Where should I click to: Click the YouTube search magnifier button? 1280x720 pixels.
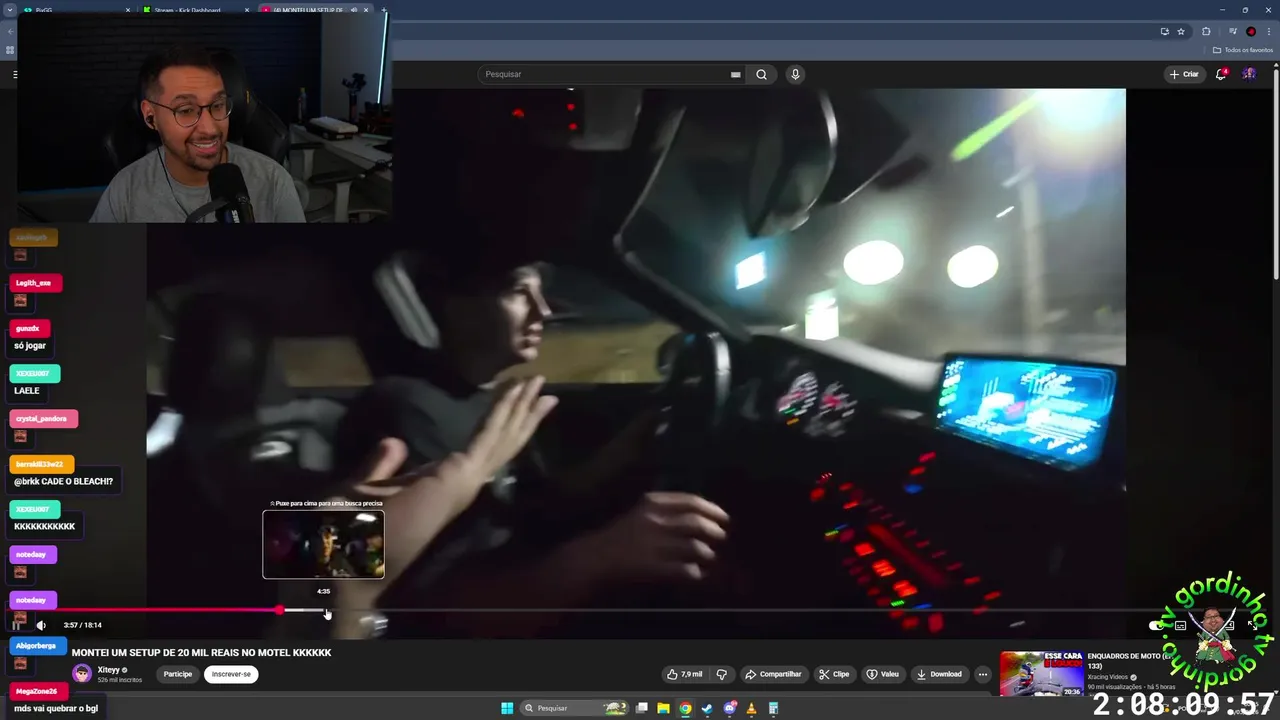coord(761,74)
